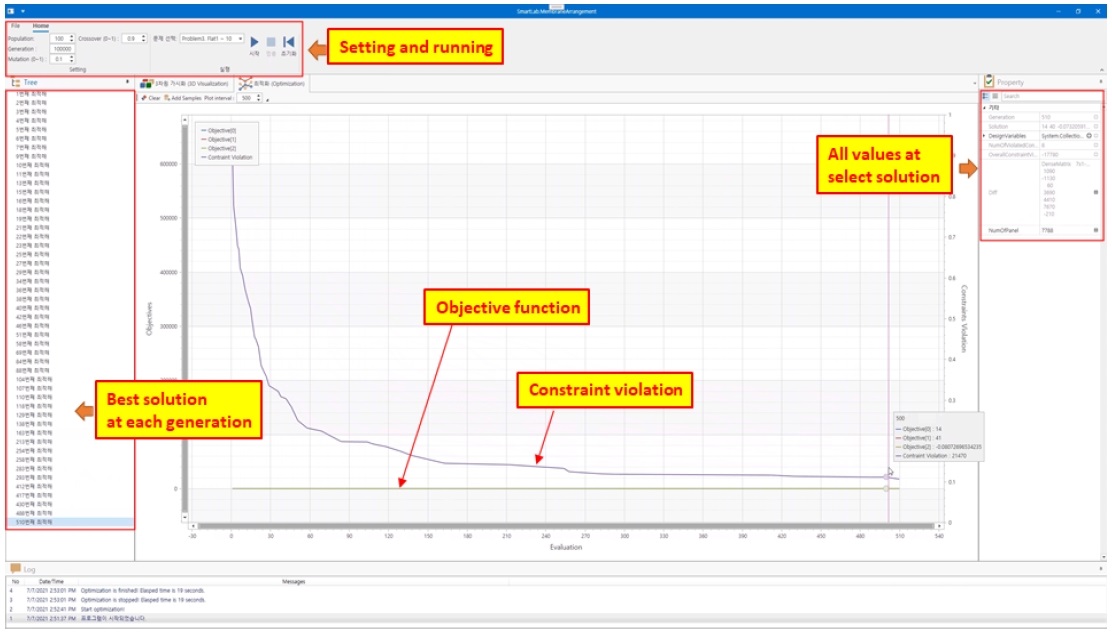Switch the property grid to categorized view
Viewport: 1112px width, 632px height.
pyautogui.click(x=986, y=96)
